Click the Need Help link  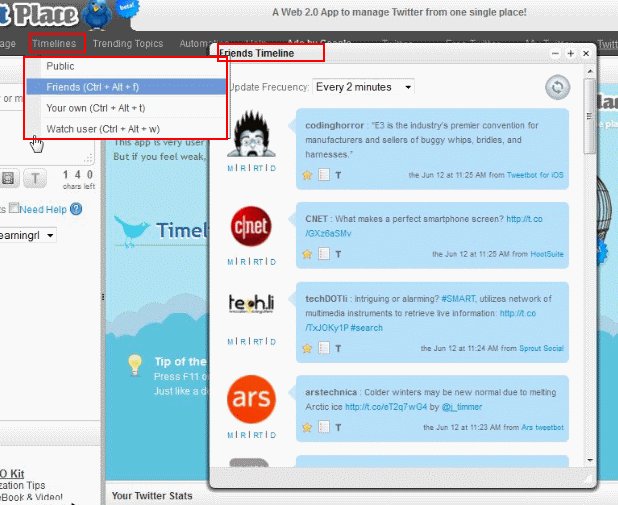(x=43, y=209)
